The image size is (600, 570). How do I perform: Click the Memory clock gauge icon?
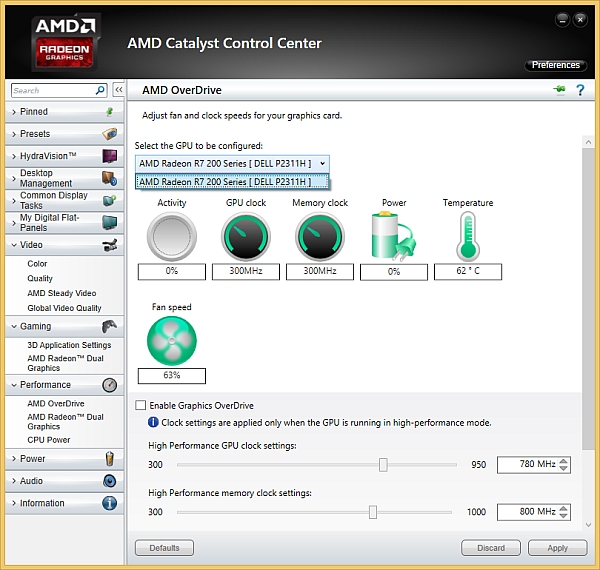(x=320, y=237)
